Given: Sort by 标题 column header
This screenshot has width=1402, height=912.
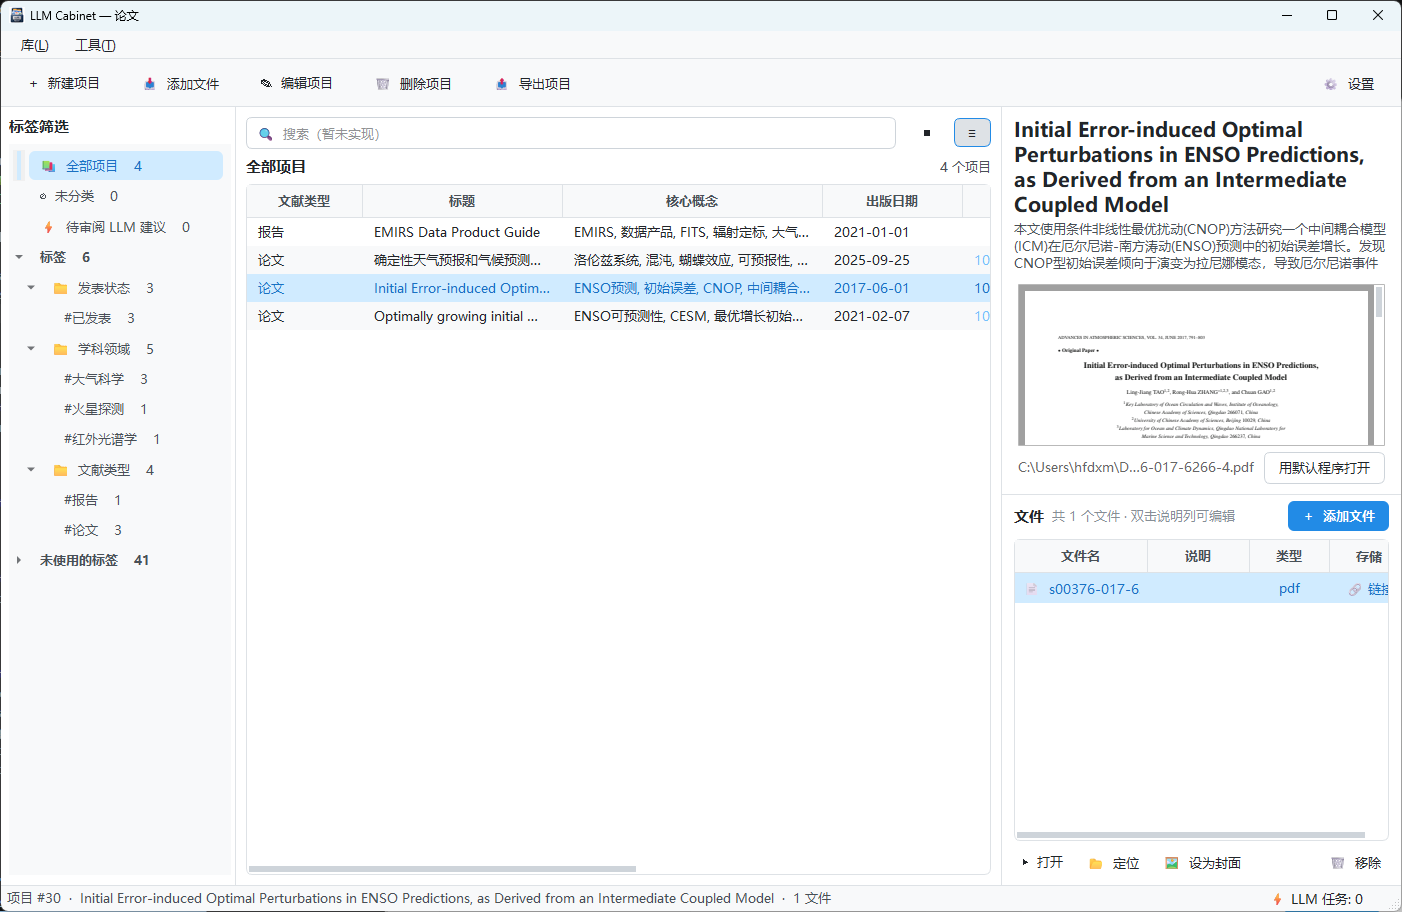Looking at the screenshot, I should pyautogui.click(x=462, y=201).
